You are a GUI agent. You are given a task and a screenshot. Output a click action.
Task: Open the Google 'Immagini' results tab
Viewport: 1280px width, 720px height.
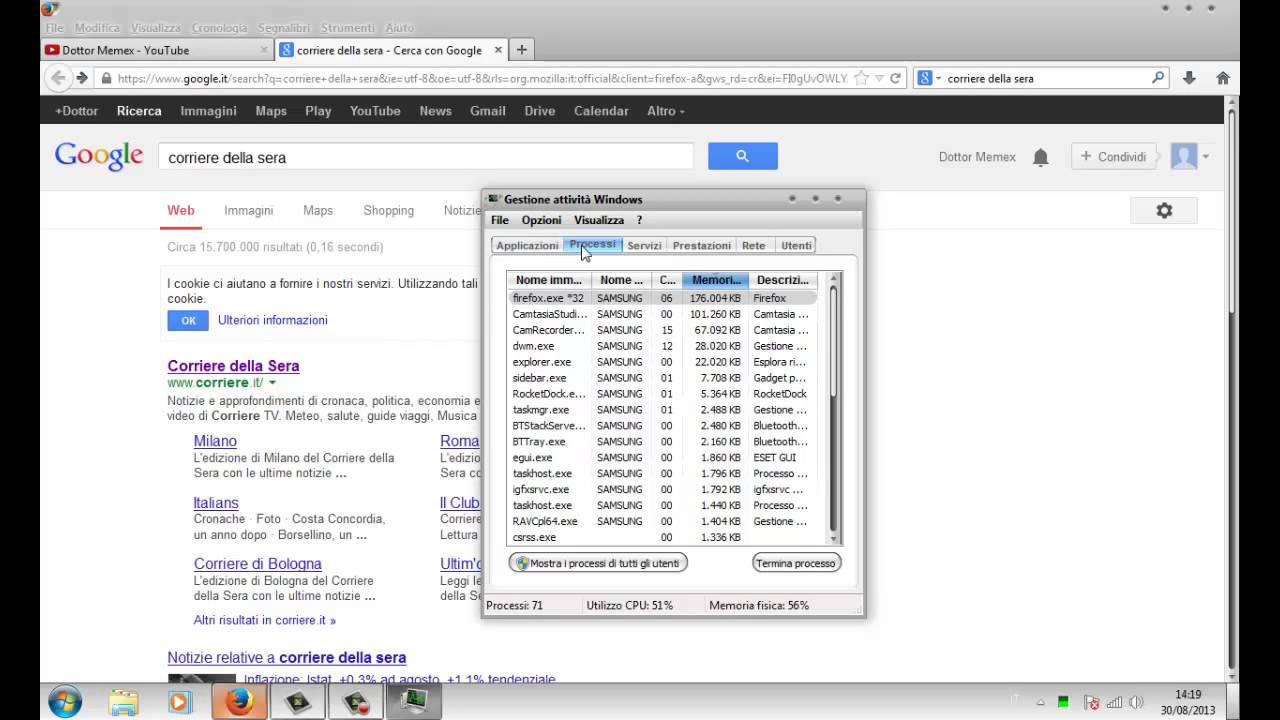coord(248,211)
